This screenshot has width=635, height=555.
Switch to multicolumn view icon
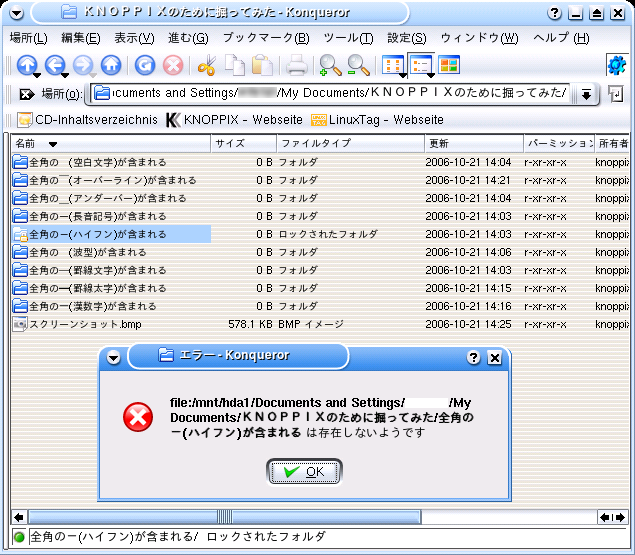click(x=449, y=65)
